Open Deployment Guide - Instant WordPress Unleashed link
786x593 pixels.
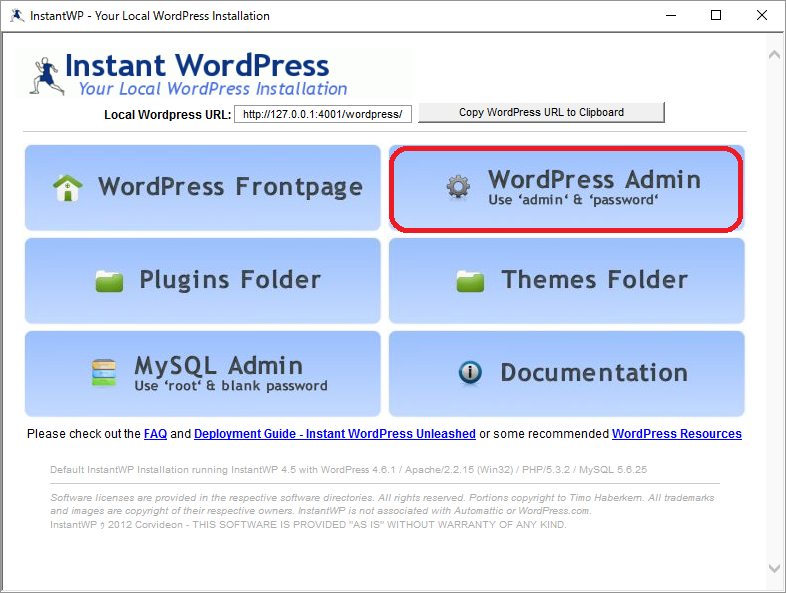coord(335,434)
